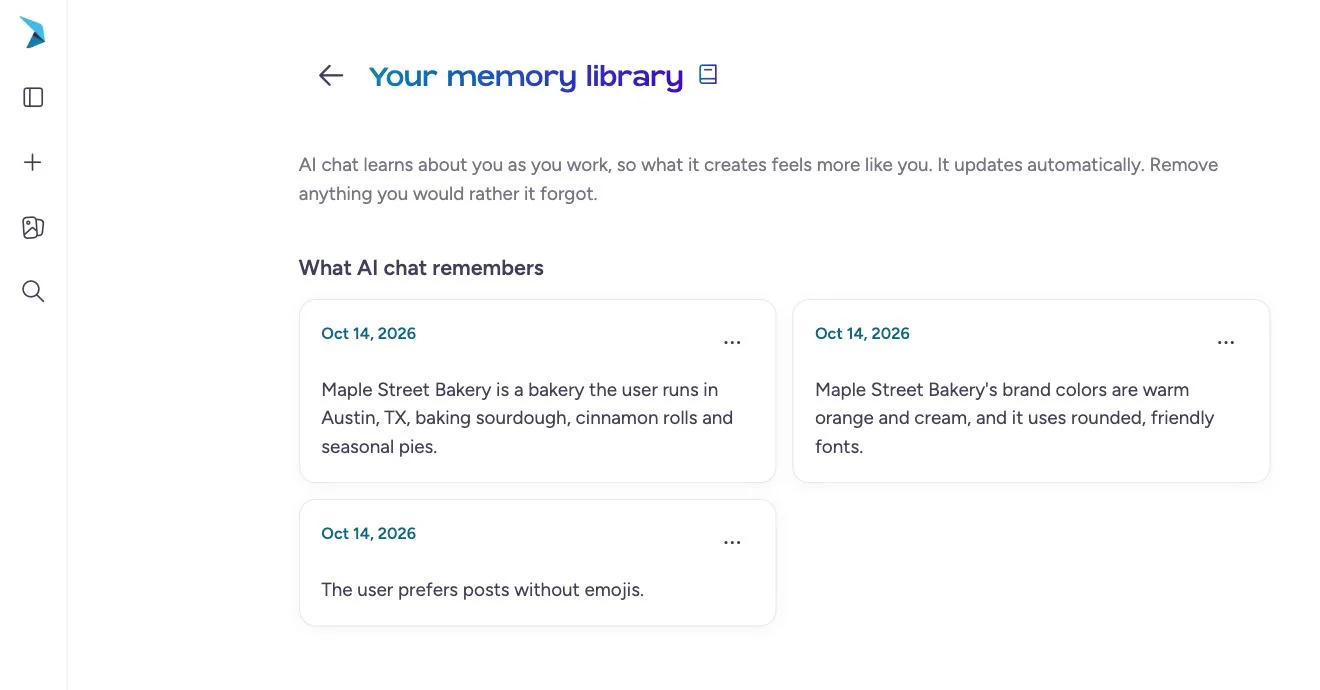1320x690 pixels.
Task: Select the Maple Street Bakery Austin memory card
Action: [538, 391]
